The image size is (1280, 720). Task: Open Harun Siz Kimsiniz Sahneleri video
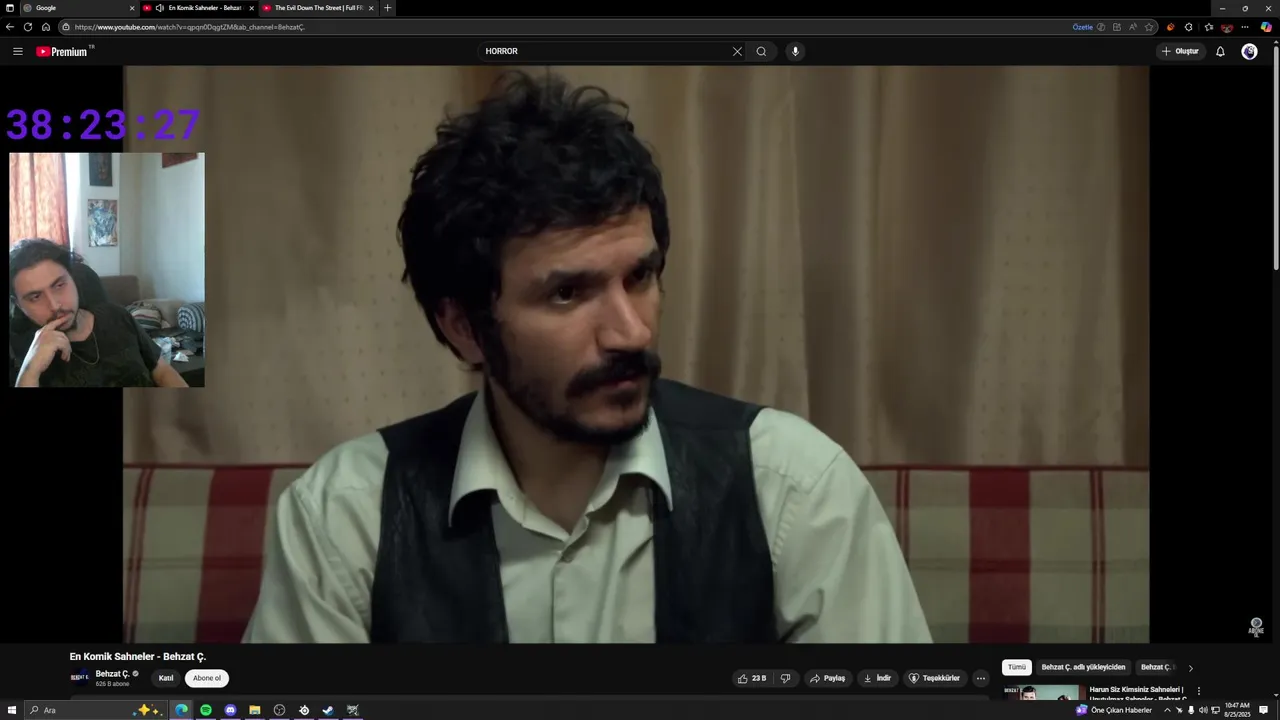pyautogui.click(x=1136, y=693)
